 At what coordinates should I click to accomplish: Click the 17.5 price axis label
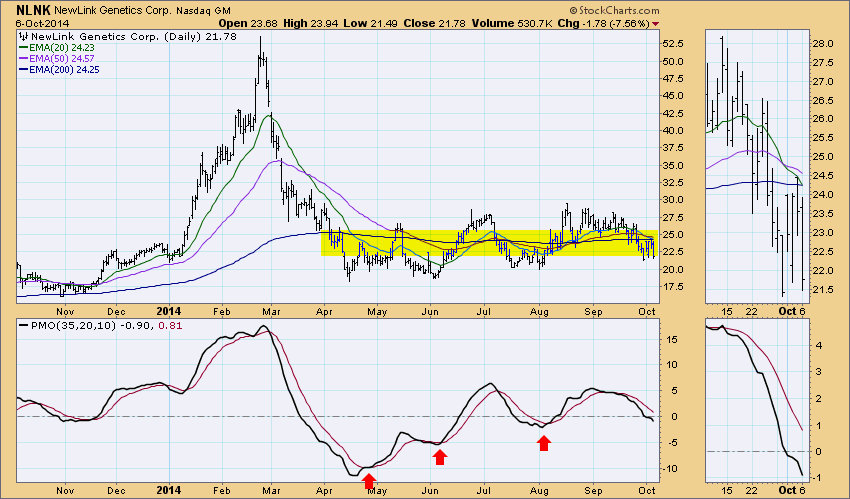point(671,287)
